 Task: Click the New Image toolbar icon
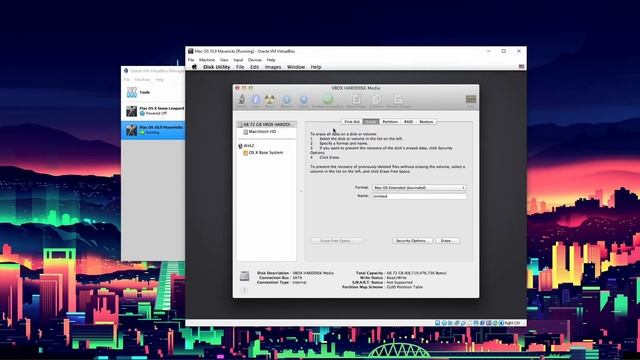click(x=356, y=99)
